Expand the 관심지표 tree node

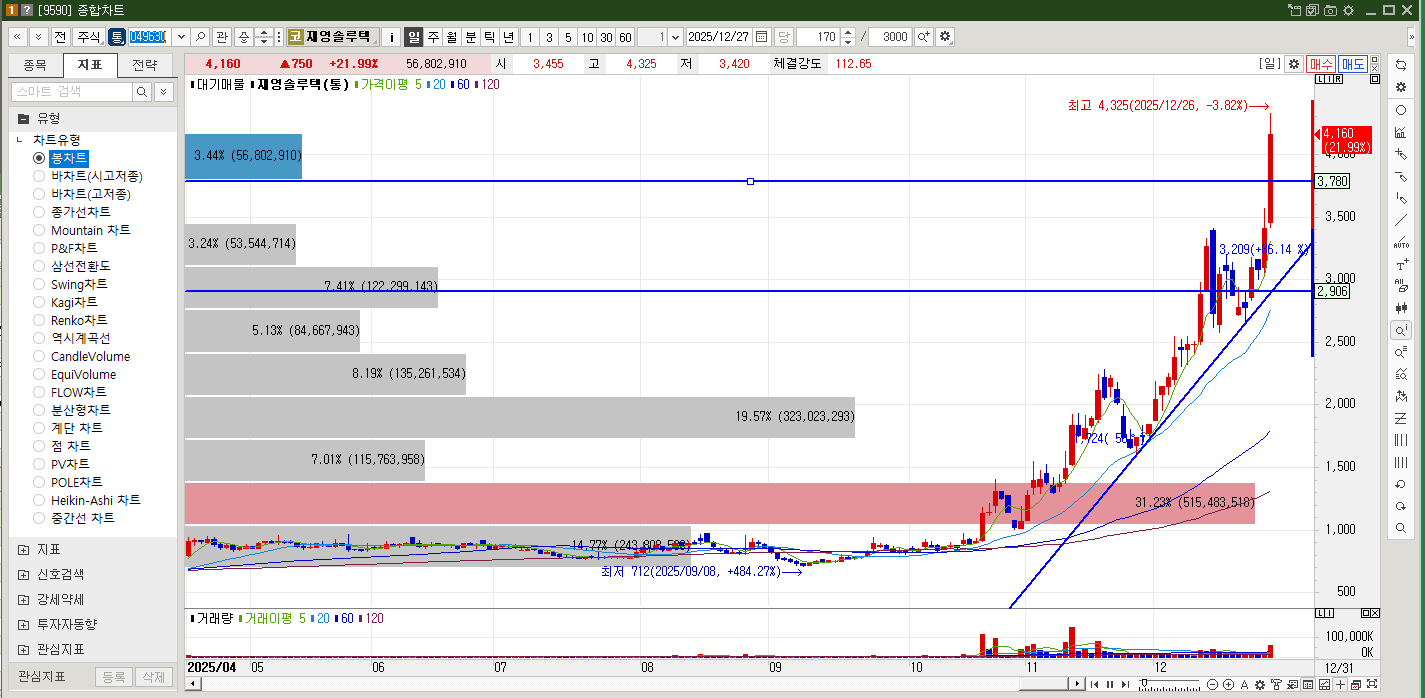click(x=23, y=649)
